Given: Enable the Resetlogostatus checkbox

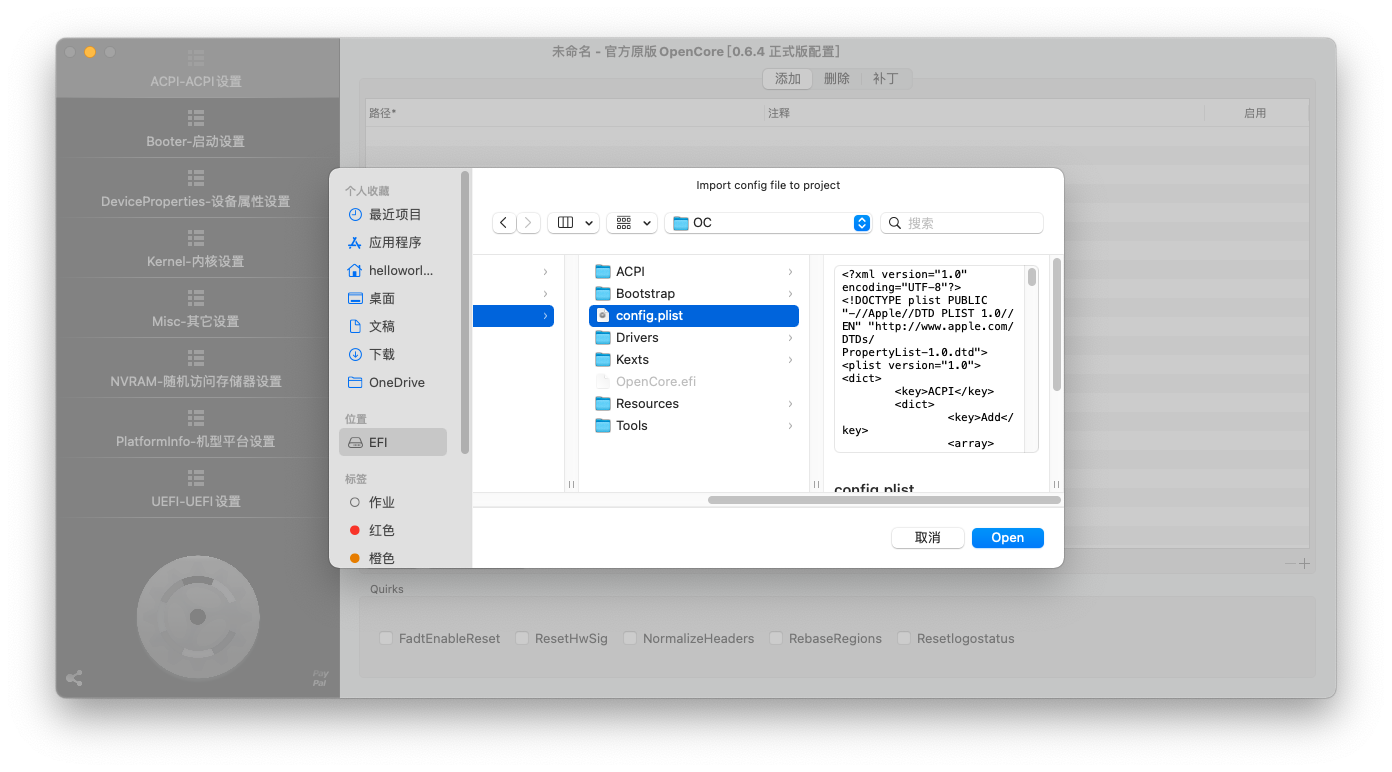Looking at the screenshot, I should tap(904, 638).
